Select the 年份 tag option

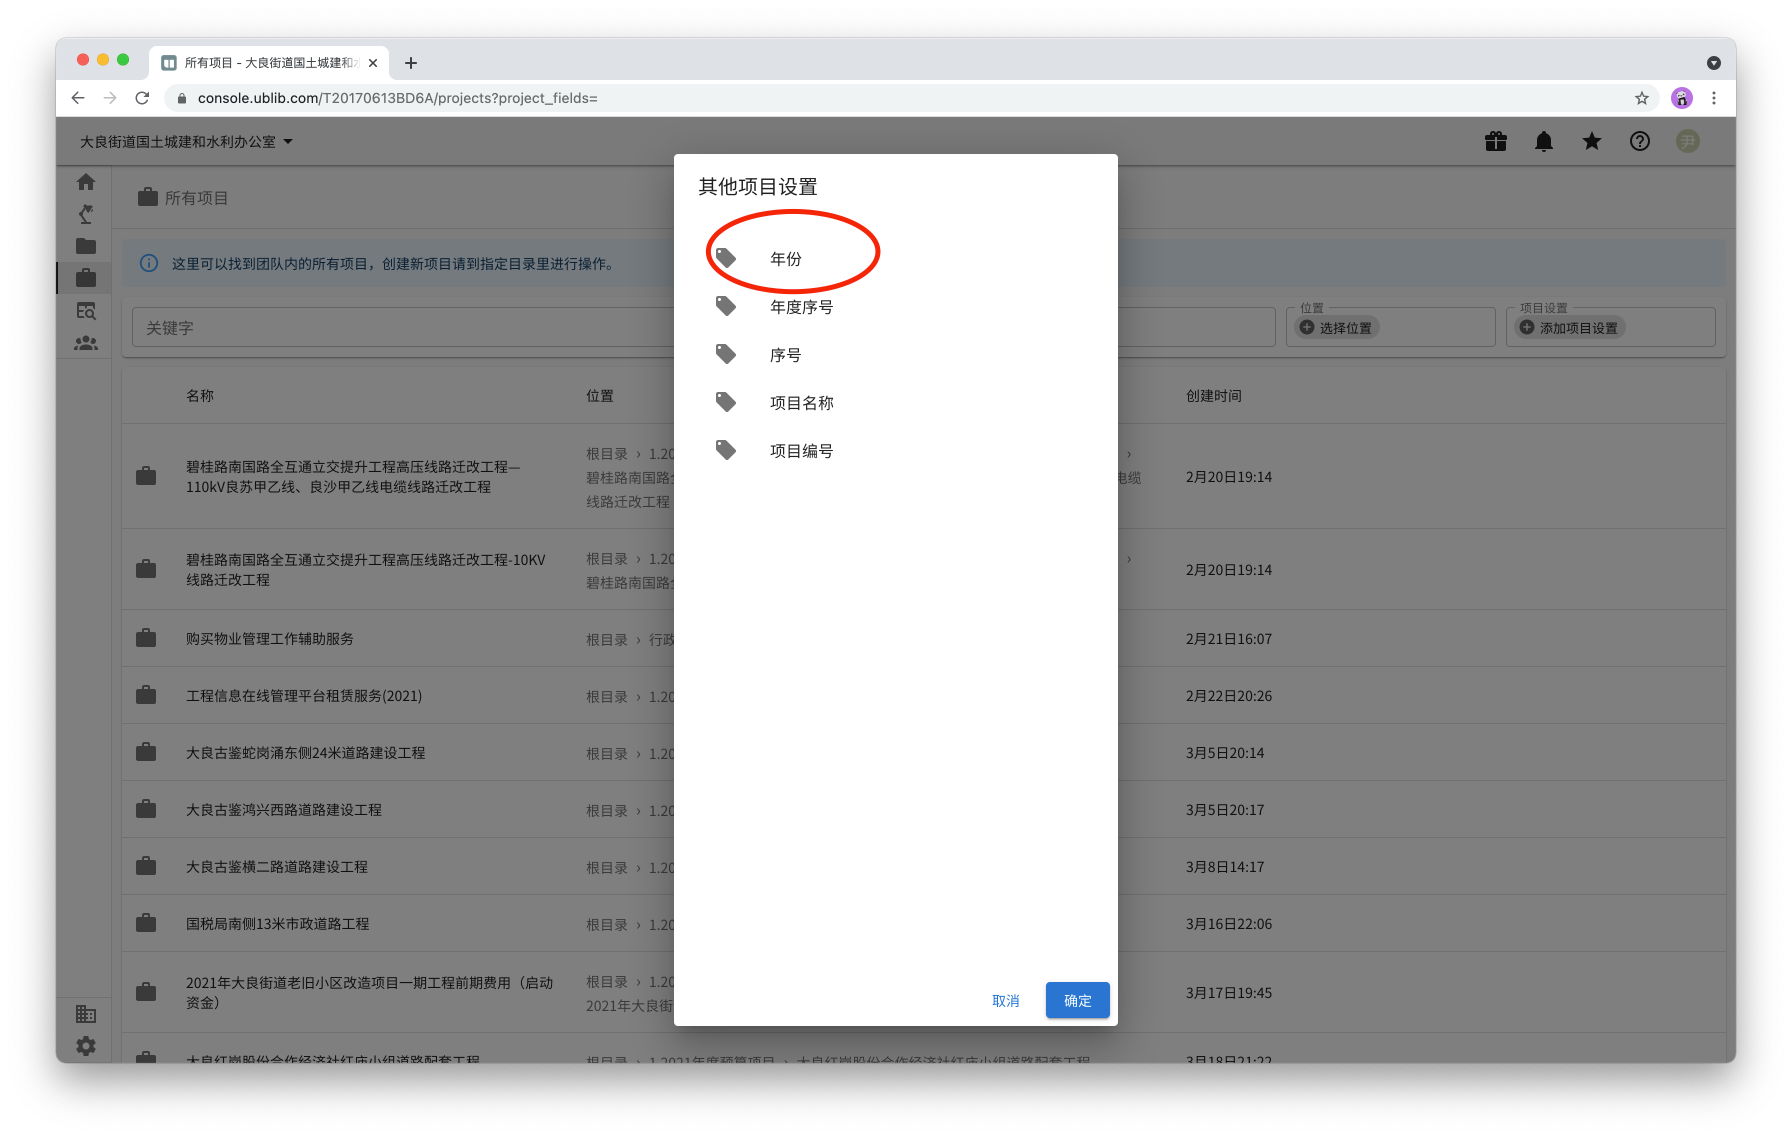click(x=786, y=259)
